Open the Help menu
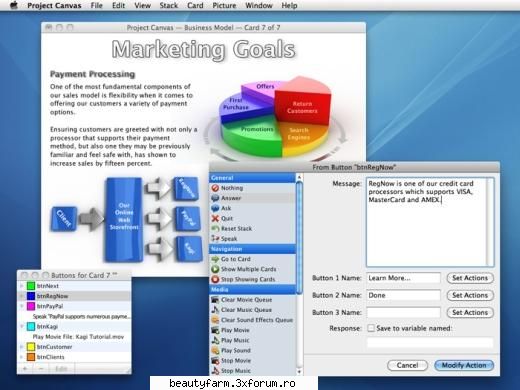 pos(289,6)
